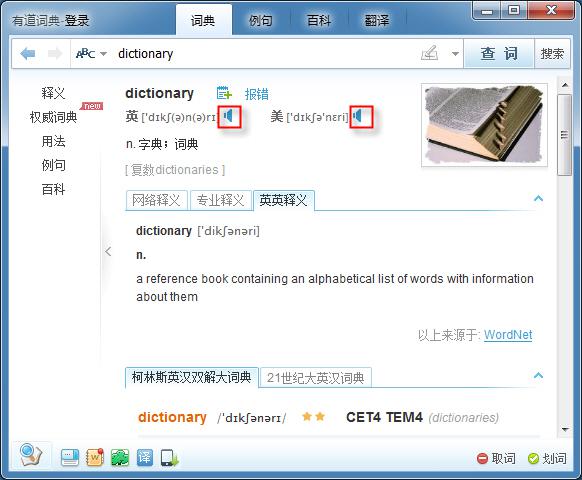Open mini window magnifier icon at bottom
582x480 pixels.
pyautogui.click(x=31, y=455)
